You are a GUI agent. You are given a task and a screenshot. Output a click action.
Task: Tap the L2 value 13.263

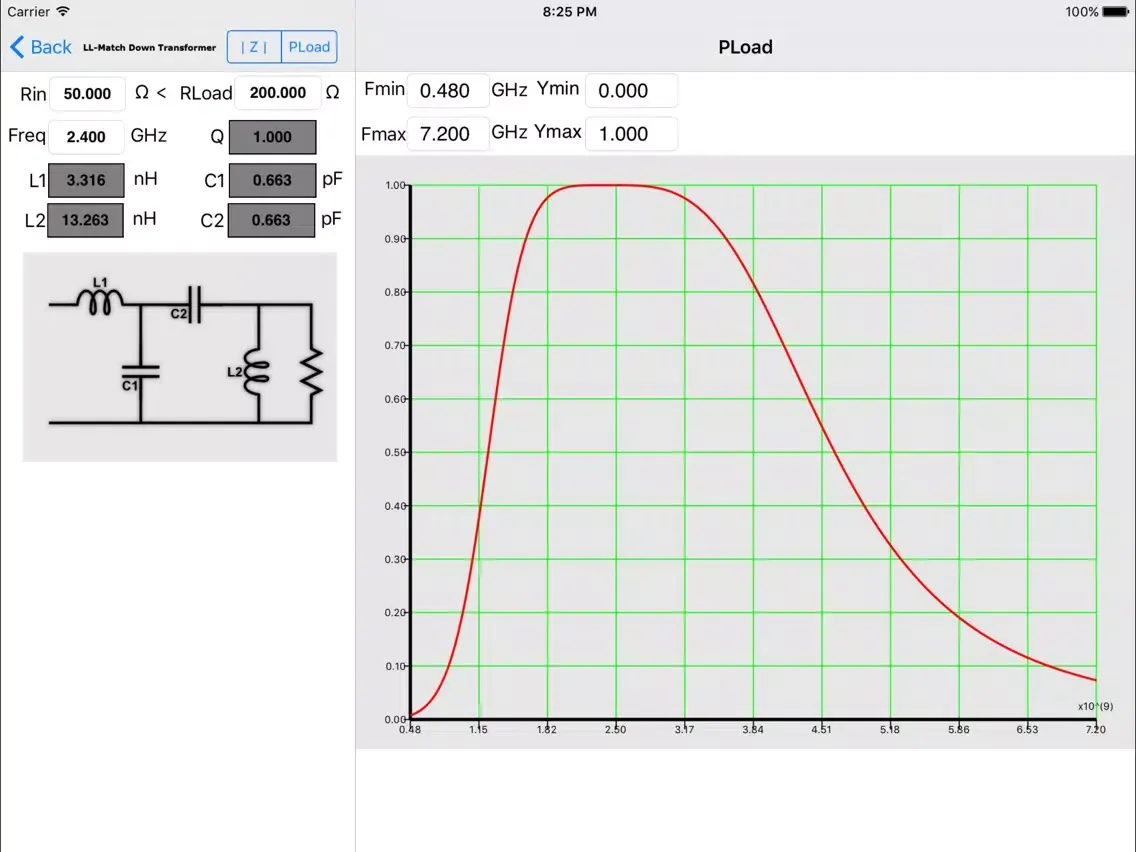tap(85, 220)
